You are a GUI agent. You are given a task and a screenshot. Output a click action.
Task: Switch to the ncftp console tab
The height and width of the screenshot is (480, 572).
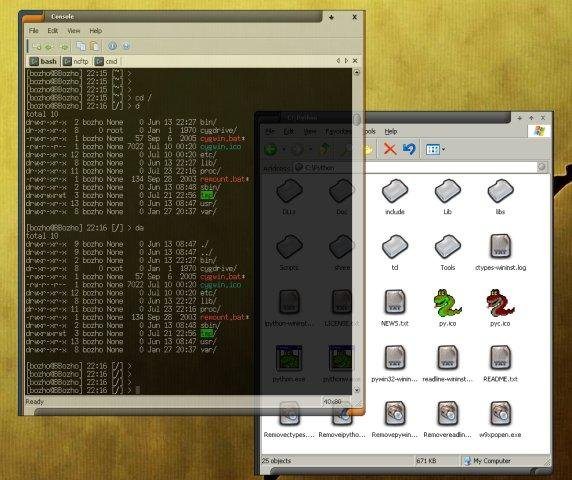tap(76, 61)
